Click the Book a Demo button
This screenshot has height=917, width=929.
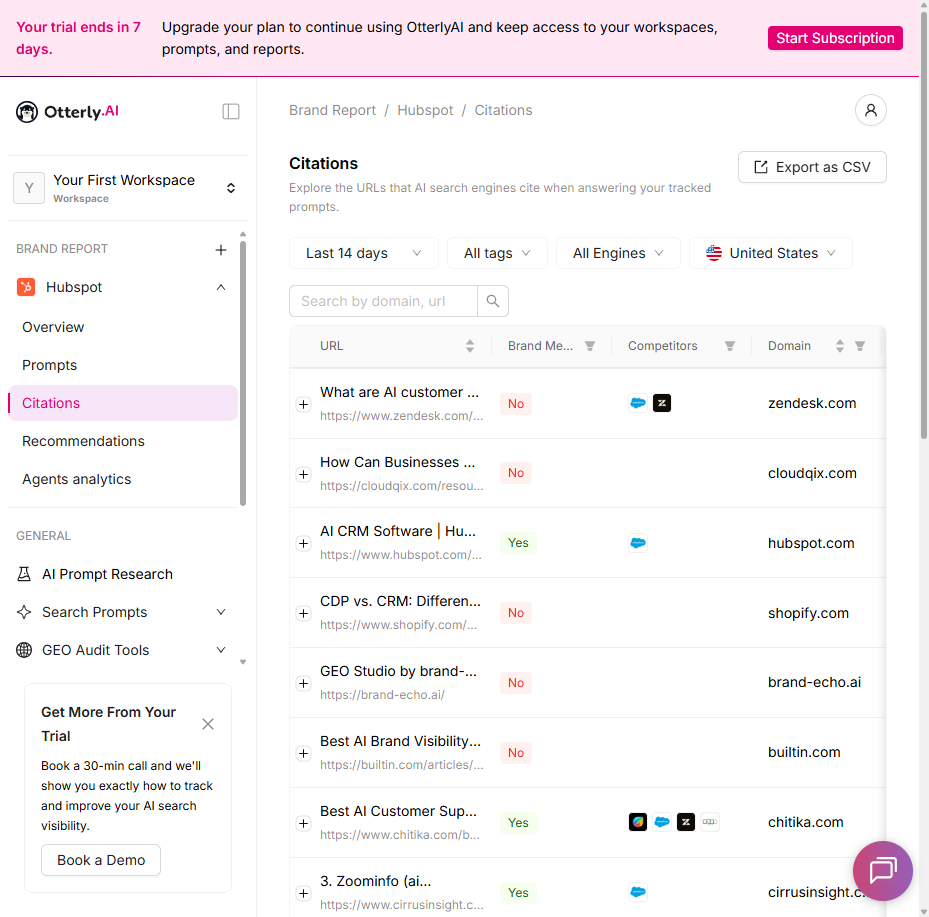[101, 860]
